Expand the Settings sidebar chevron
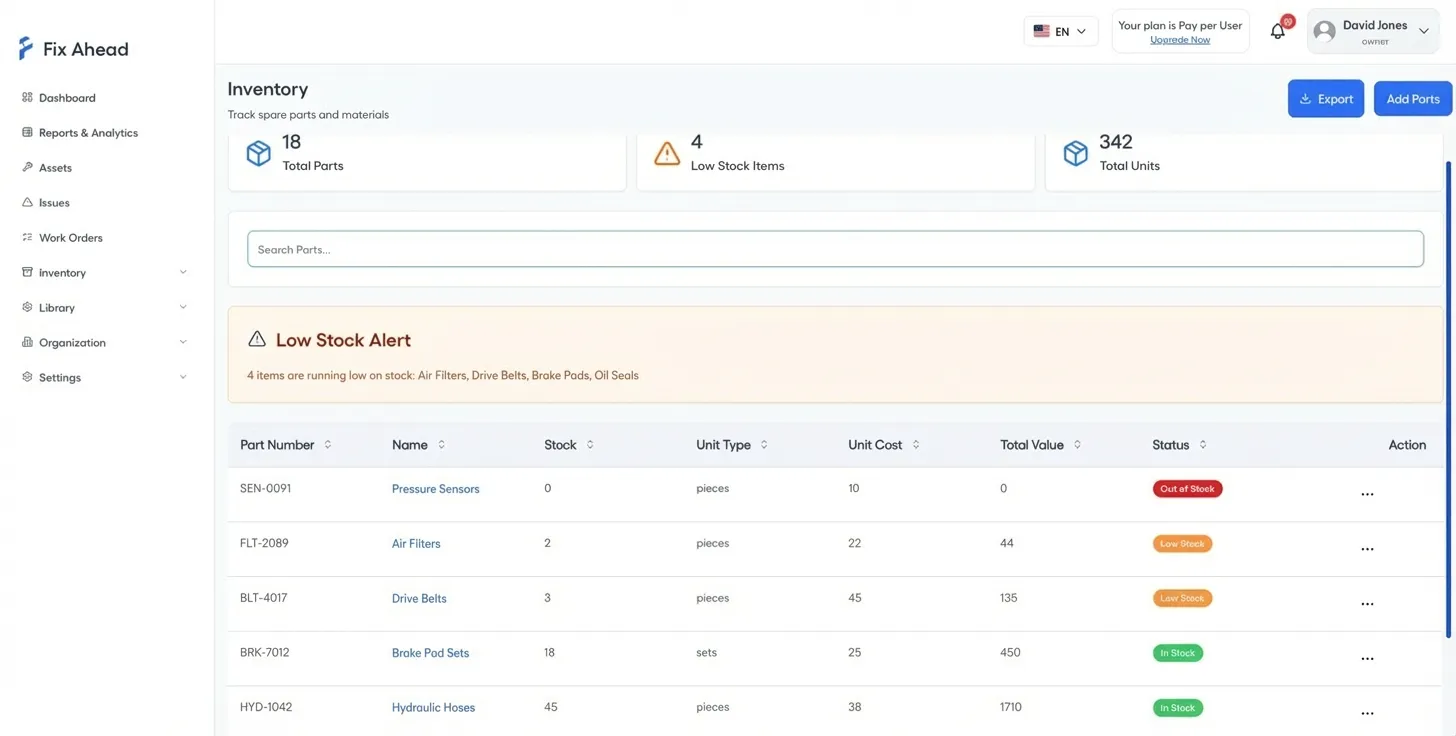Viewport: 1456px width, 736px height. (183, 377)
